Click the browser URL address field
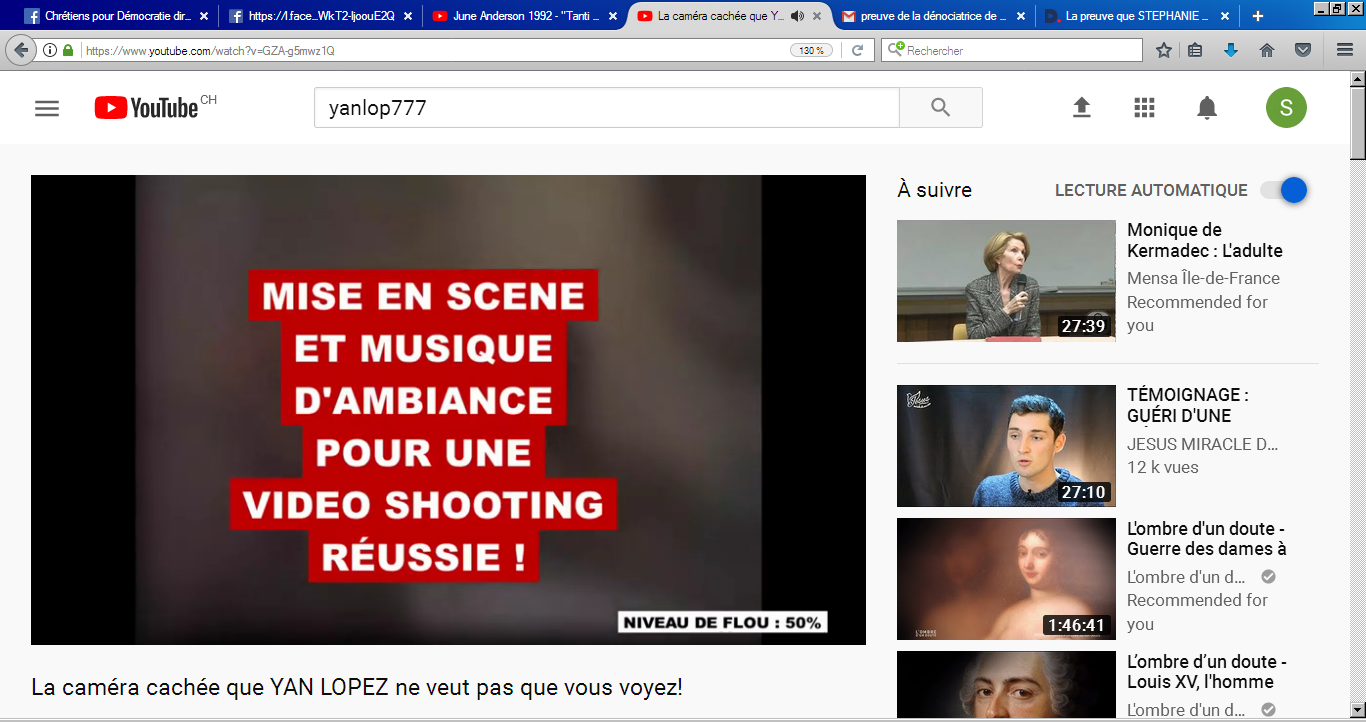The height and width of the screenshot is (722, 1366). coord(435,50)
